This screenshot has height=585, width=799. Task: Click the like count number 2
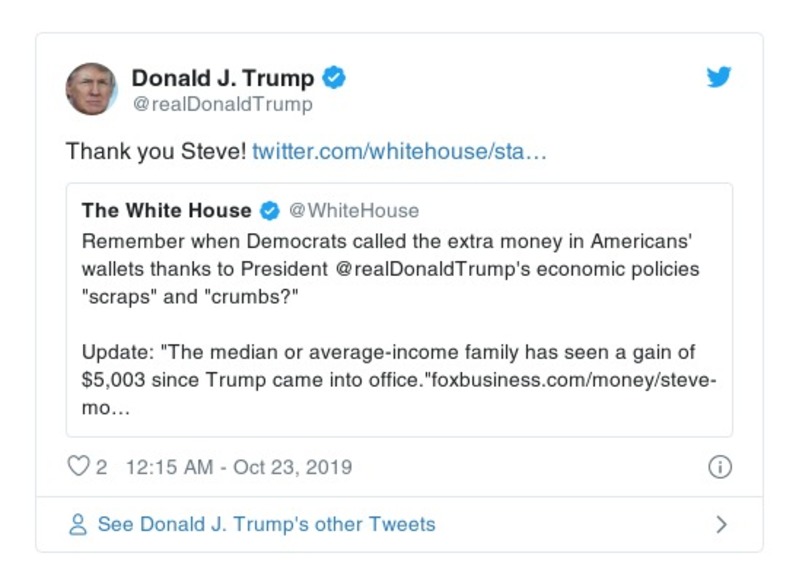click(x=101, y=467)
